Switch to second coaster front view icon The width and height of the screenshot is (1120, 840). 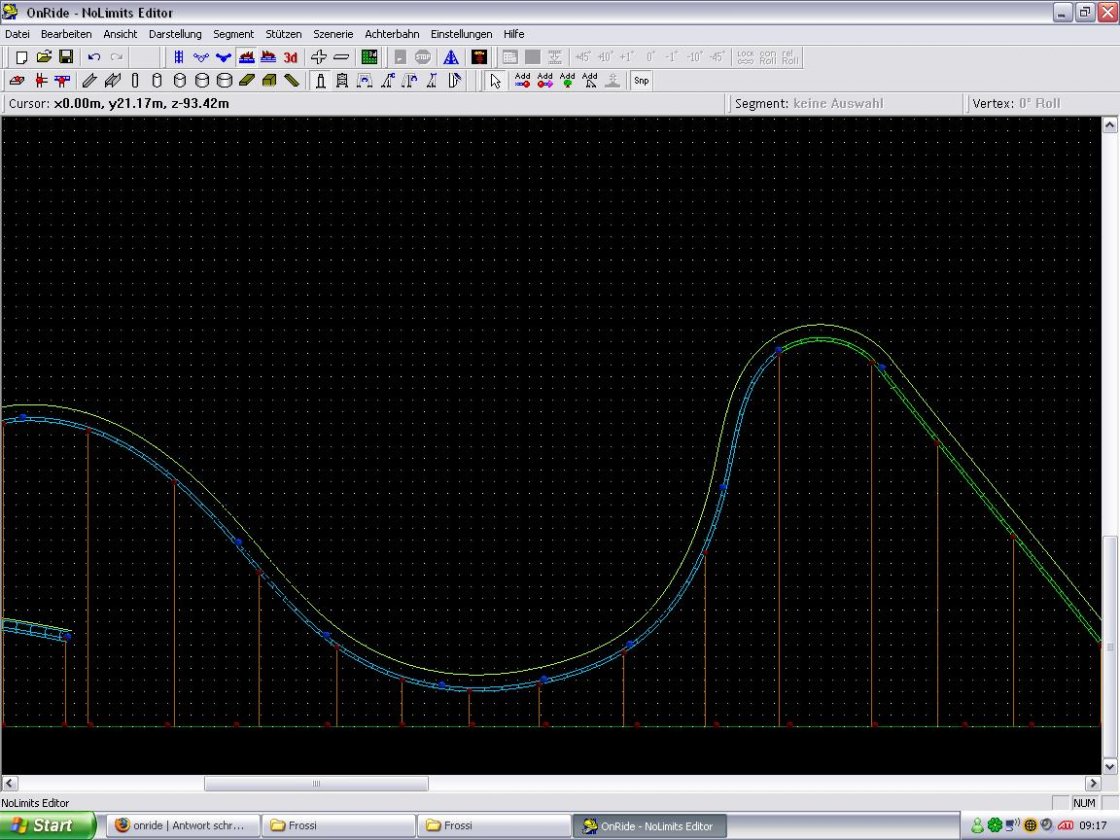pyautogui.click(x=269, y=57)
